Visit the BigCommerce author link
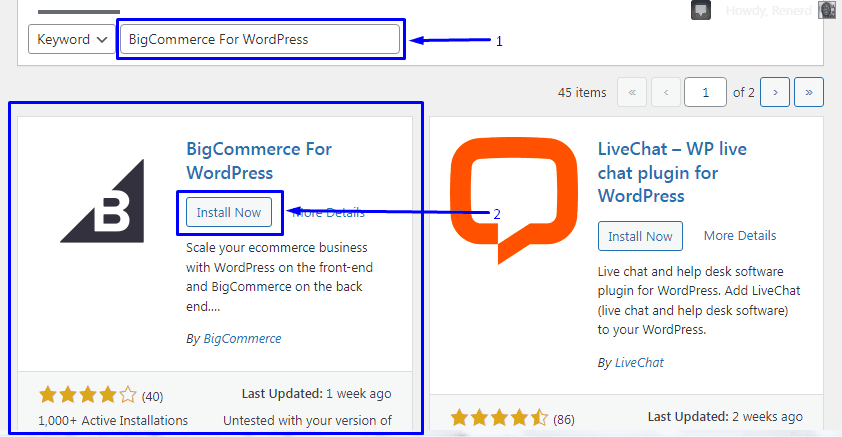The image size is (842, 437). click(242, 339)
